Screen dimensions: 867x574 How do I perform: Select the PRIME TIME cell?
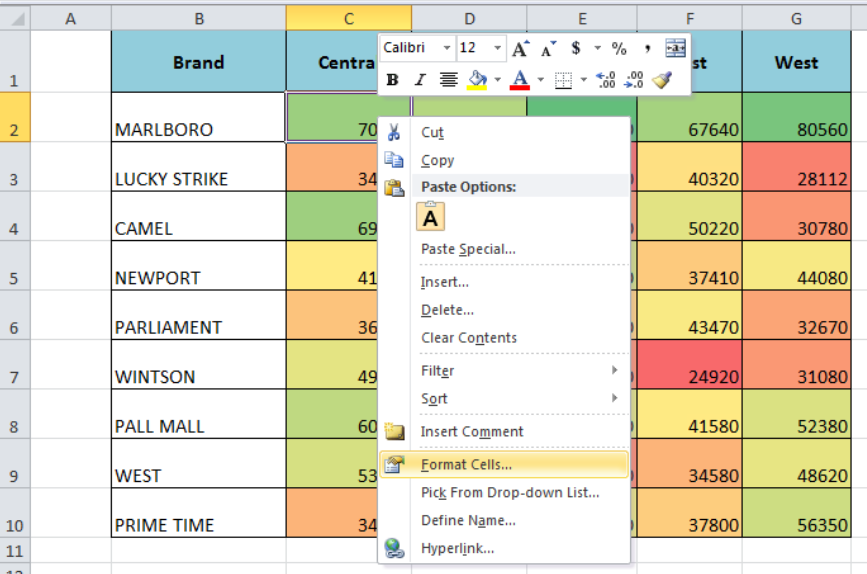coord(199,513)
